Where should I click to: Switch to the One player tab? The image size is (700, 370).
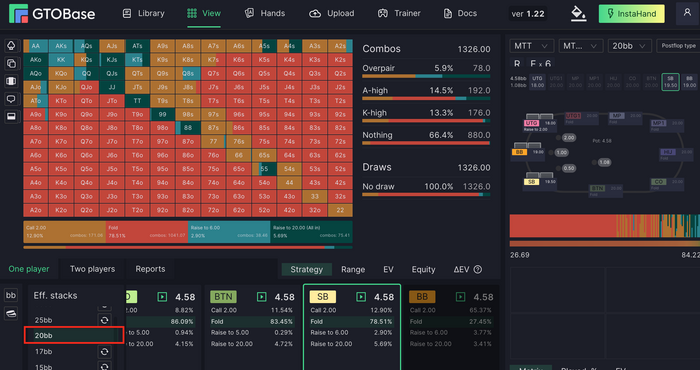29,269
